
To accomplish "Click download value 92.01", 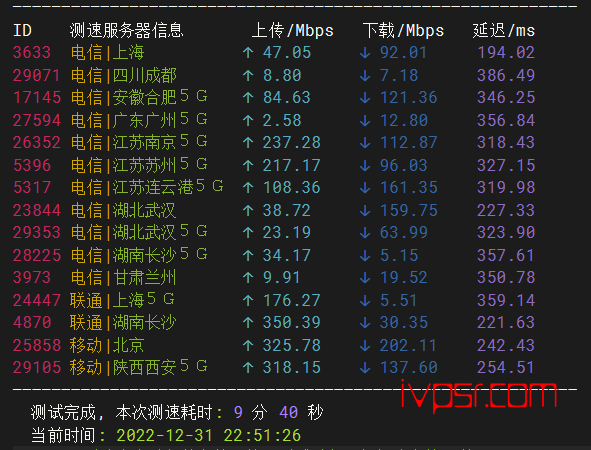I will pos(403,52).
